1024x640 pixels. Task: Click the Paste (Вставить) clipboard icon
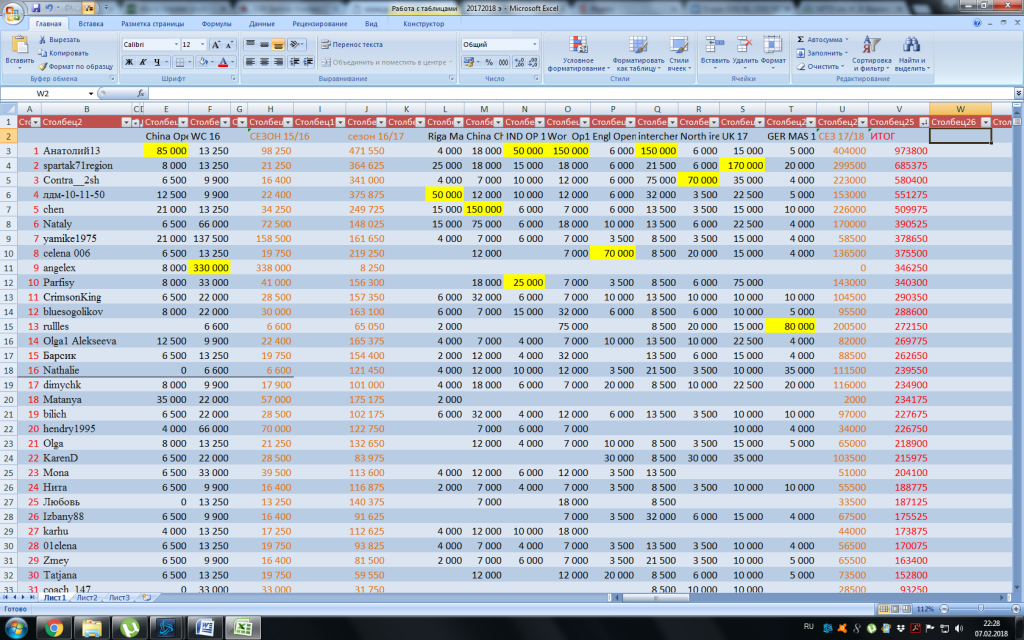[18, 46]
